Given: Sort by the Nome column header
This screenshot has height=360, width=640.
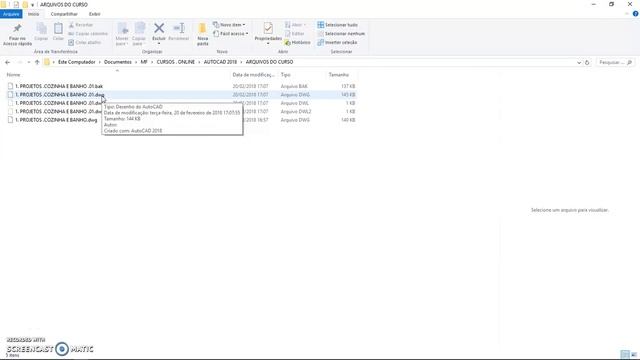Looking at the screenshot, I should [13, 75].
